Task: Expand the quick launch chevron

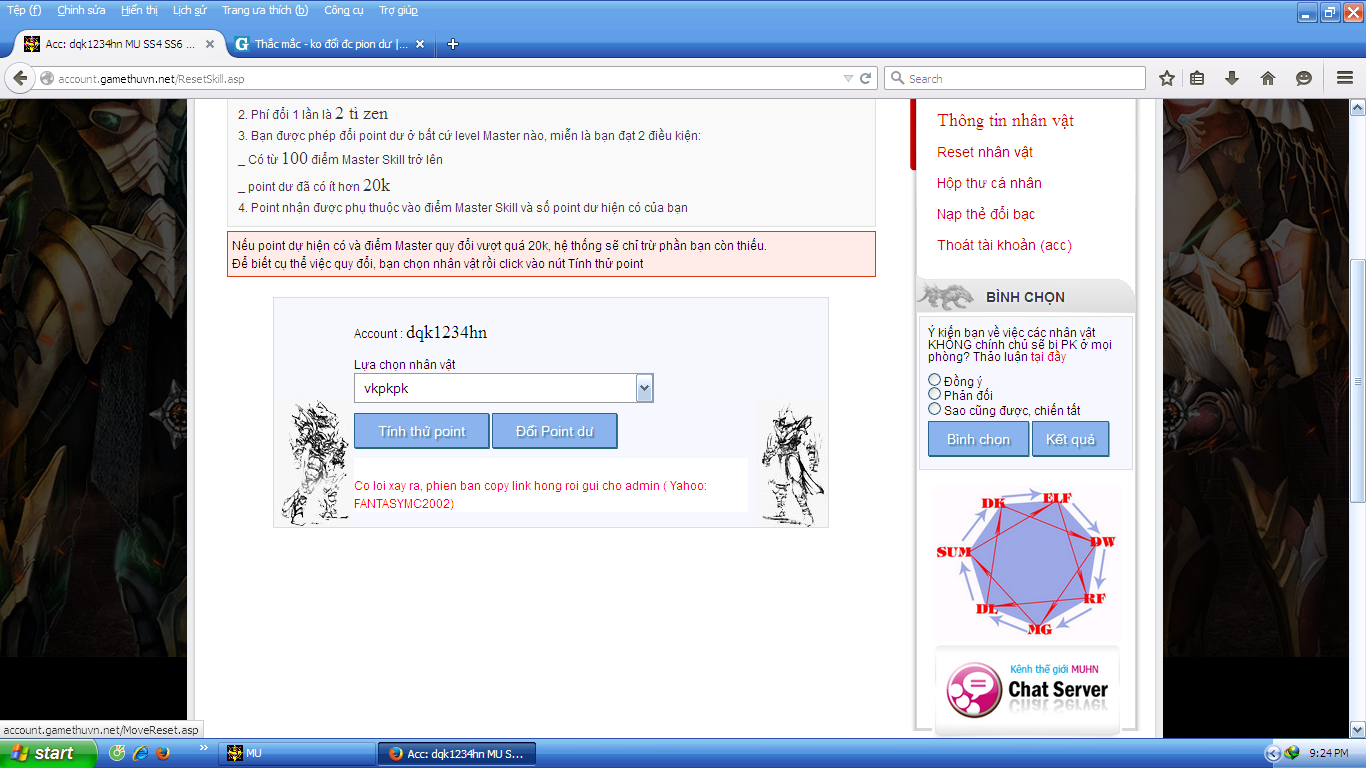Action: coord(204,748)
